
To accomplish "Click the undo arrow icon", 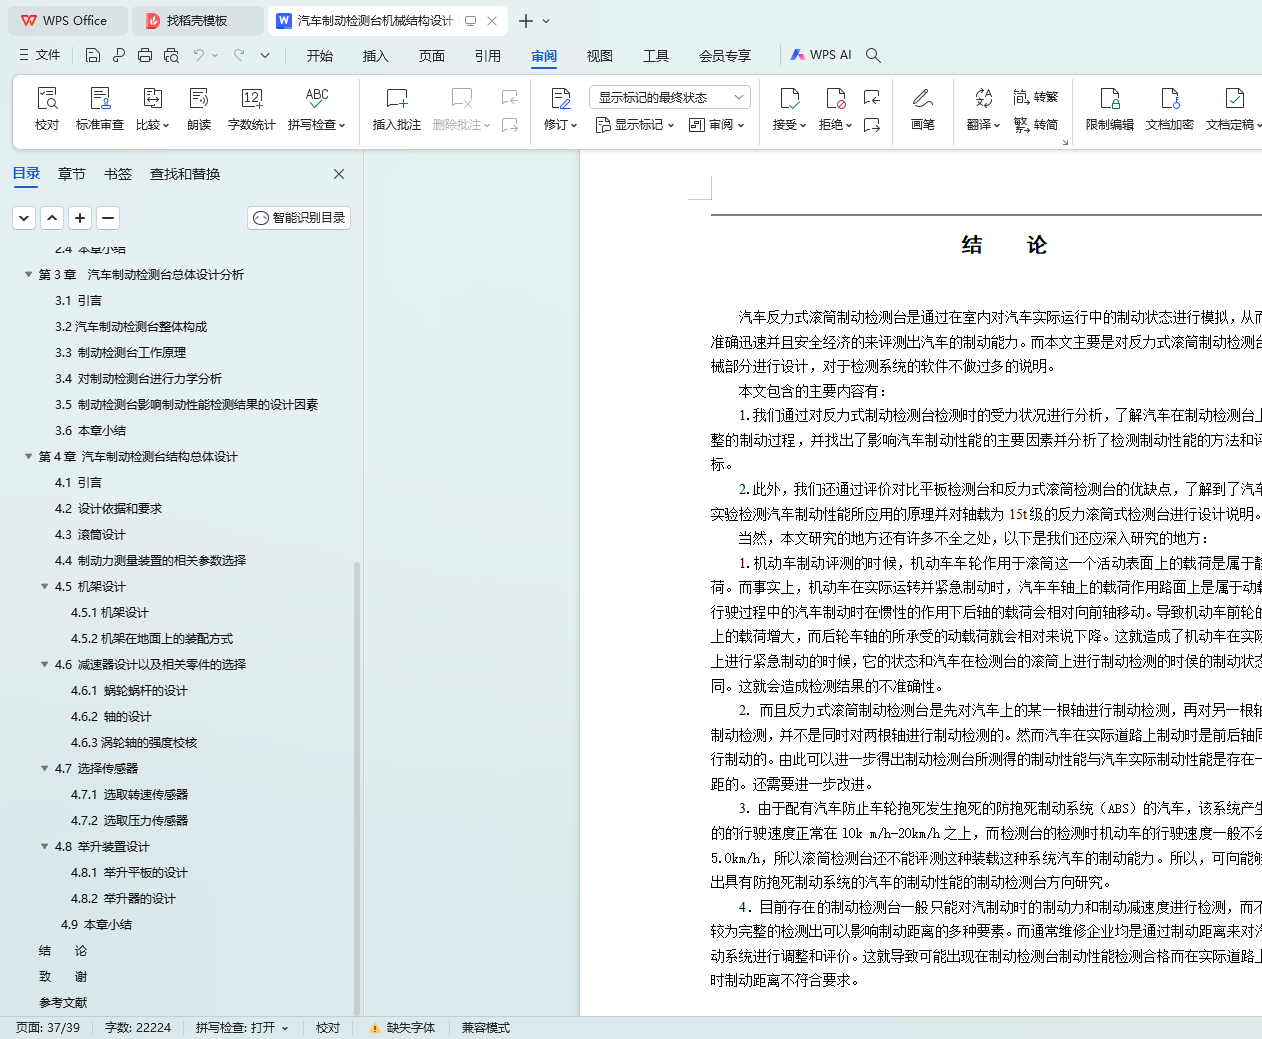I will [199, 55].
